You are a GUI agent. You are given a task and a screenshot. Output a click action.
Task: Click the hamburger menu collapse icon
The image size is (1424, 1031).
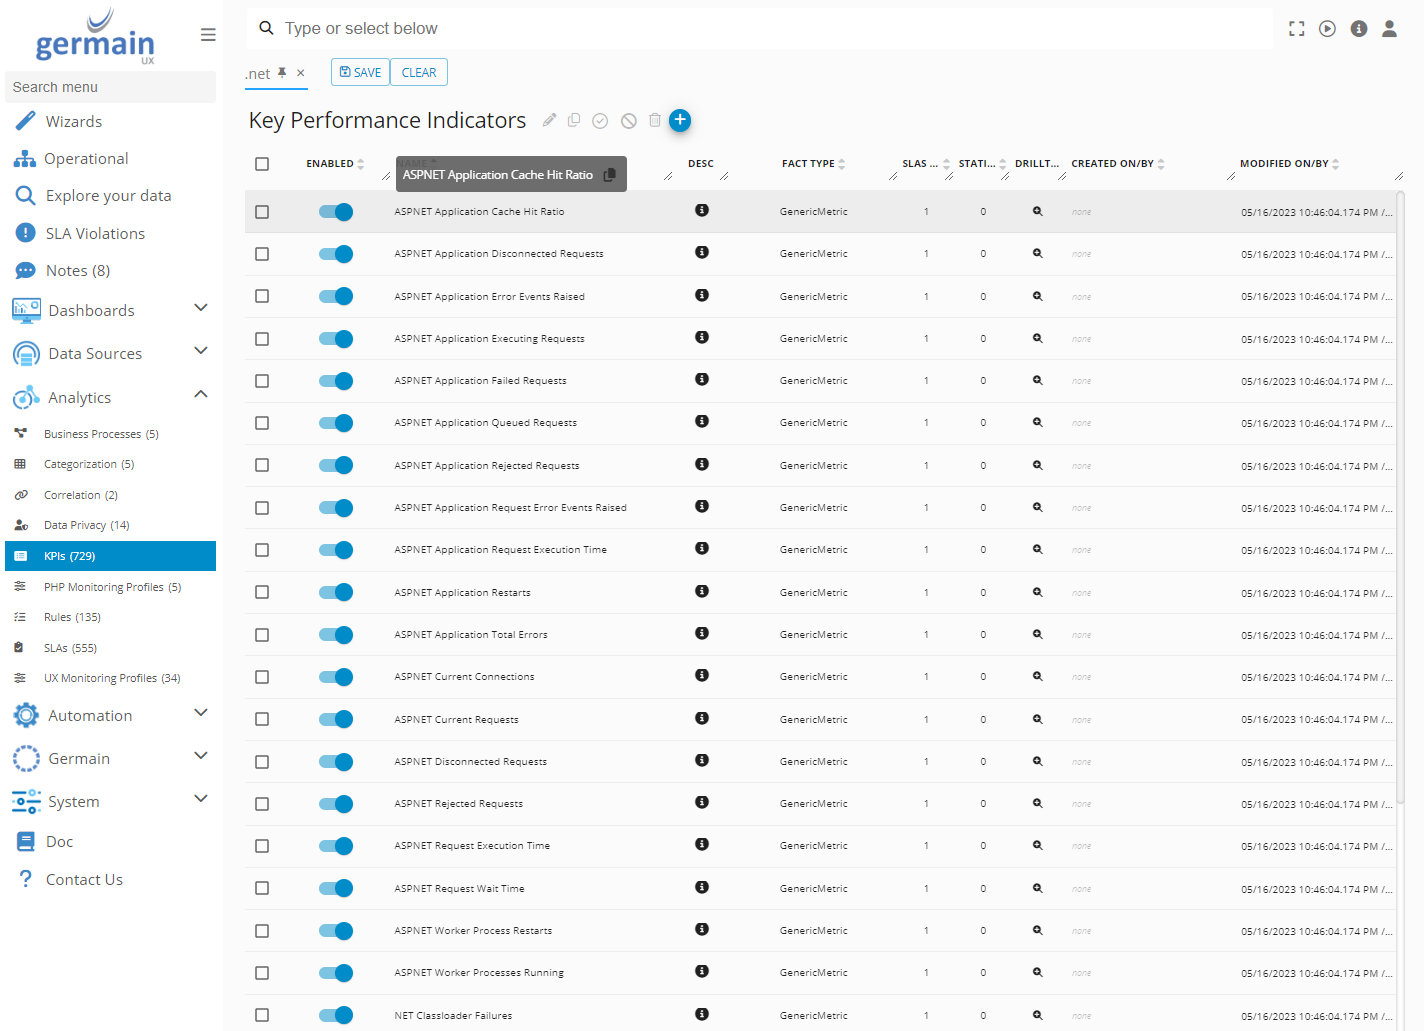pos(208,35)
